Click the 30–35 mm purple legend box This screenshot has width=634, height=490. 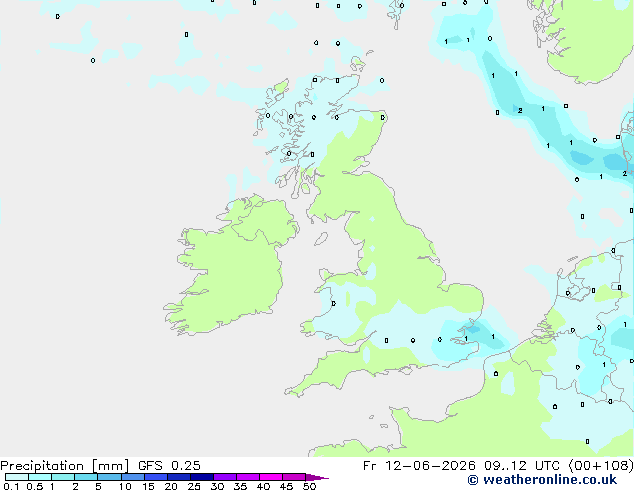pyautogui.click(x=224, y=477)
